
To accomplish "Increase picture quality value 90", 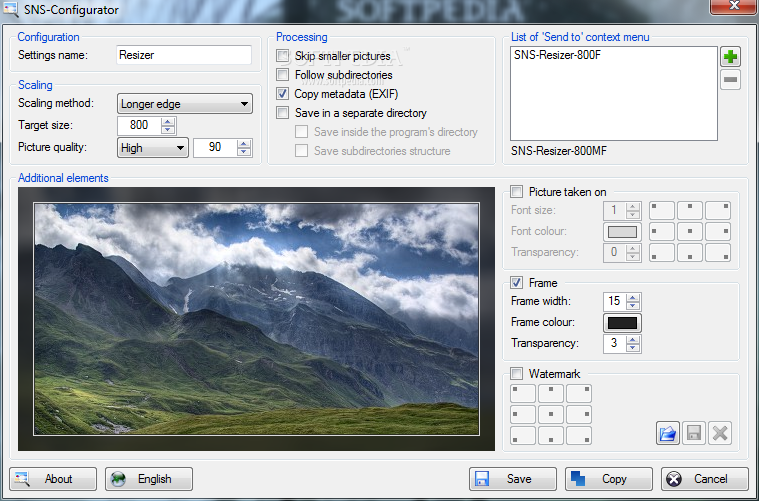I will [244, 143].
